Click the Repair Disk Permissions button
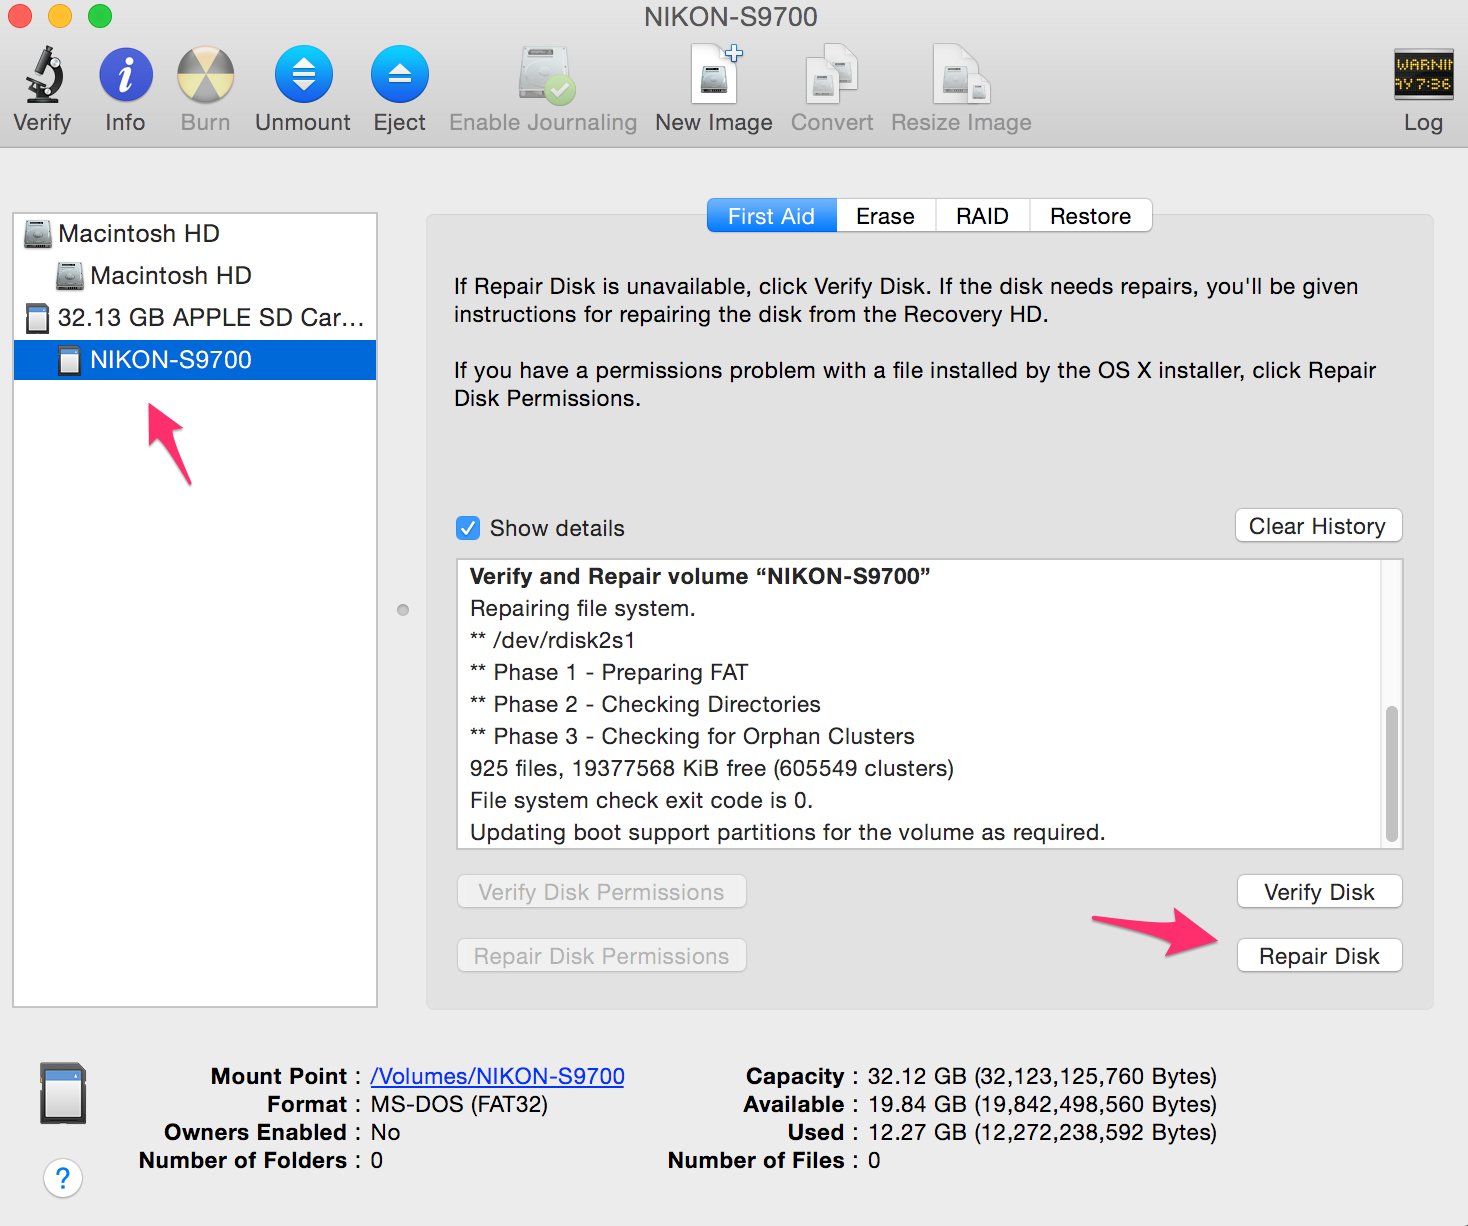The height and width of the screenshot is (1226, 1468). point(601,956)
